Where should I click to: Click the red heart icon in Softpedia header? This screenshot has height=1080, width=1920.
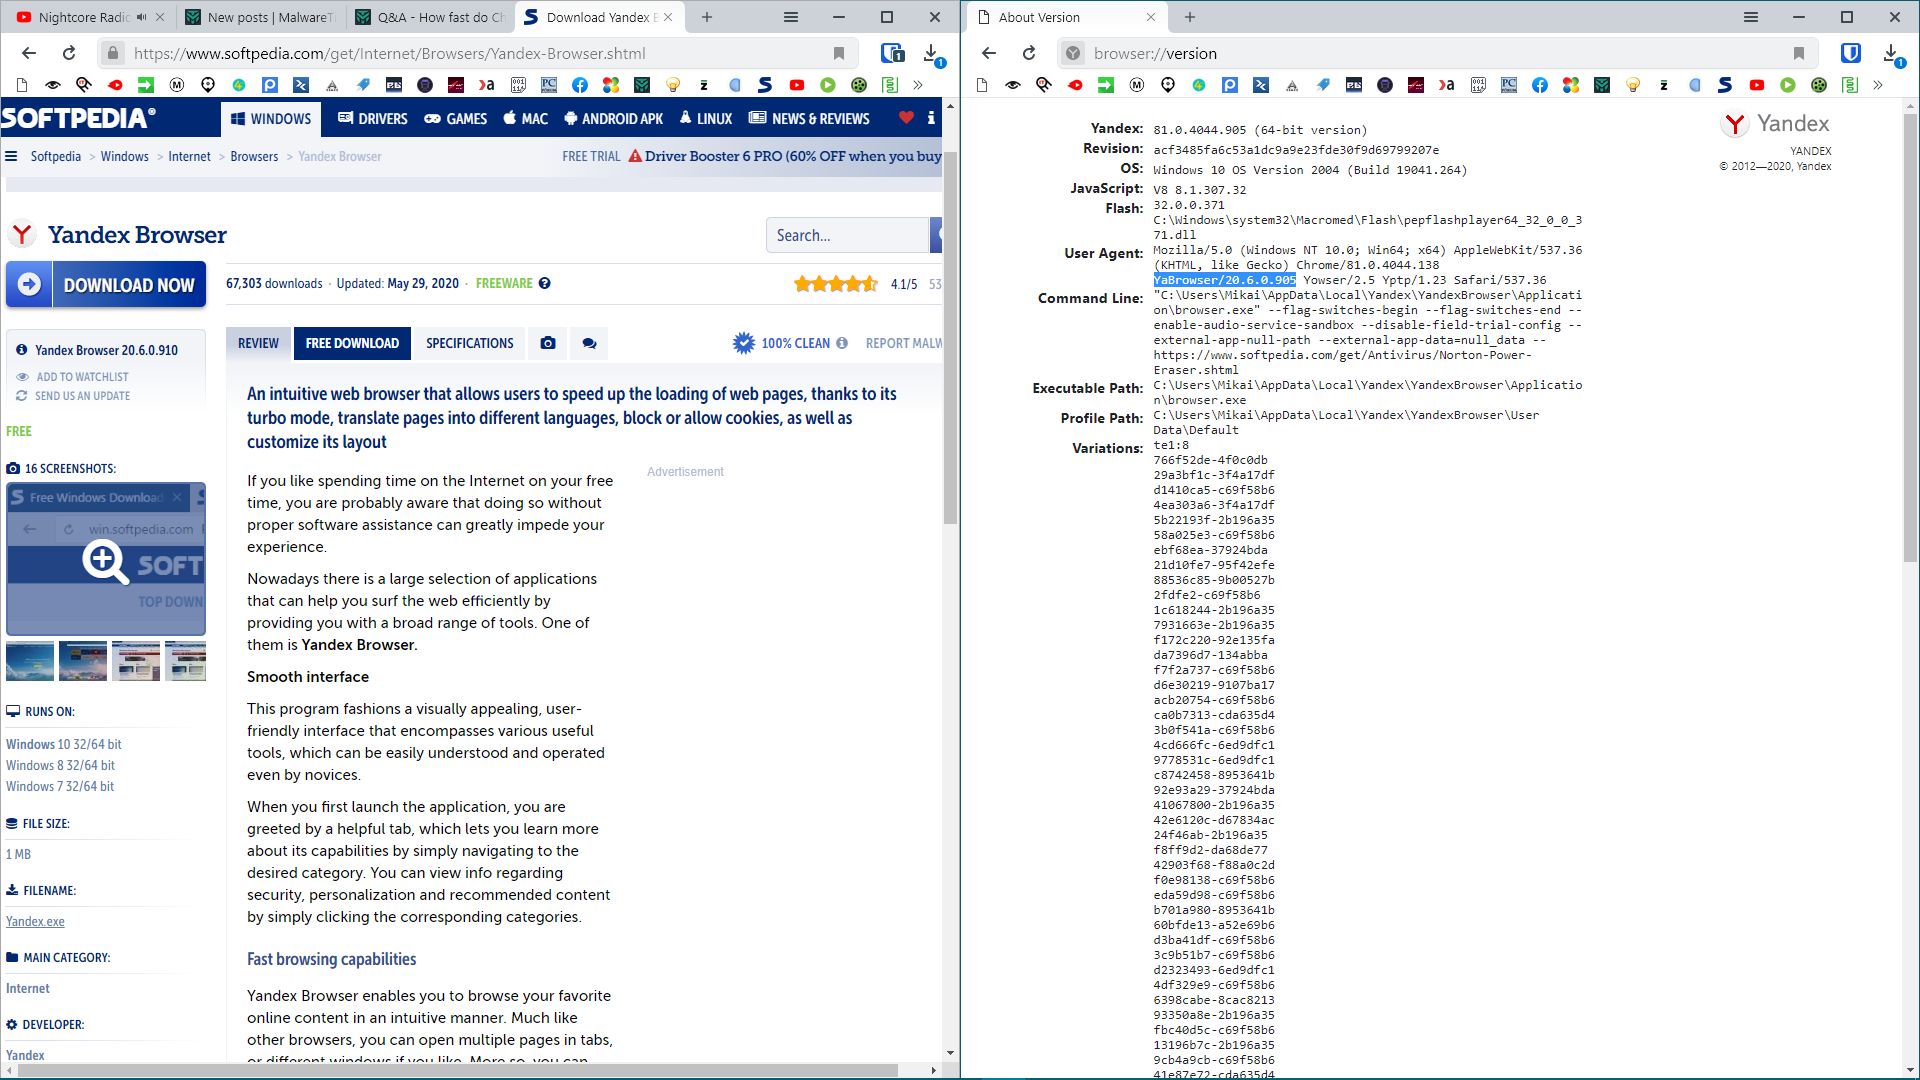(906, 118)
